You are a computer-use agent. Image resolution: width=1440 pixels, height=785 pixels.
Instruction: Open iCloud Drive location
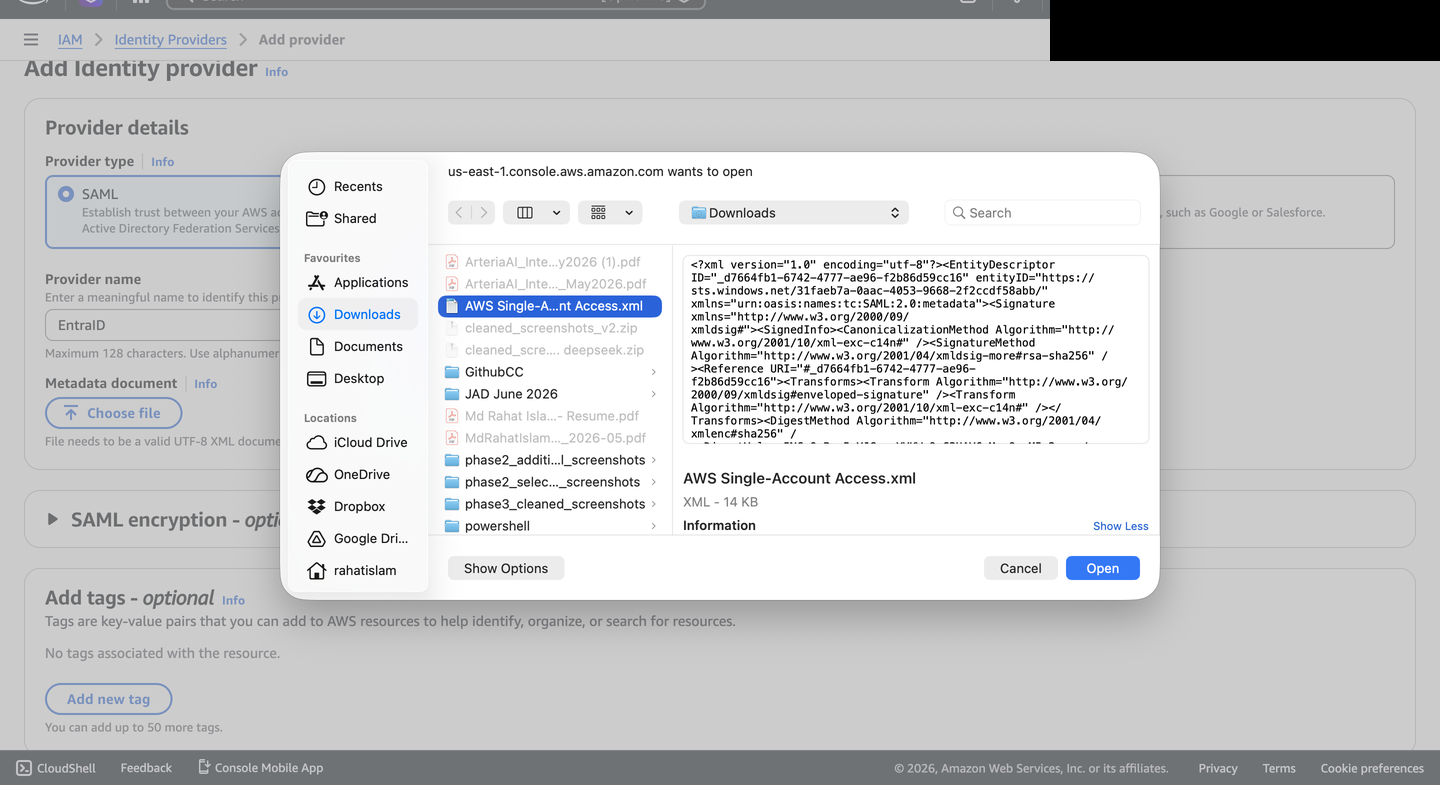pyautogui.click(x=357, y=443)
